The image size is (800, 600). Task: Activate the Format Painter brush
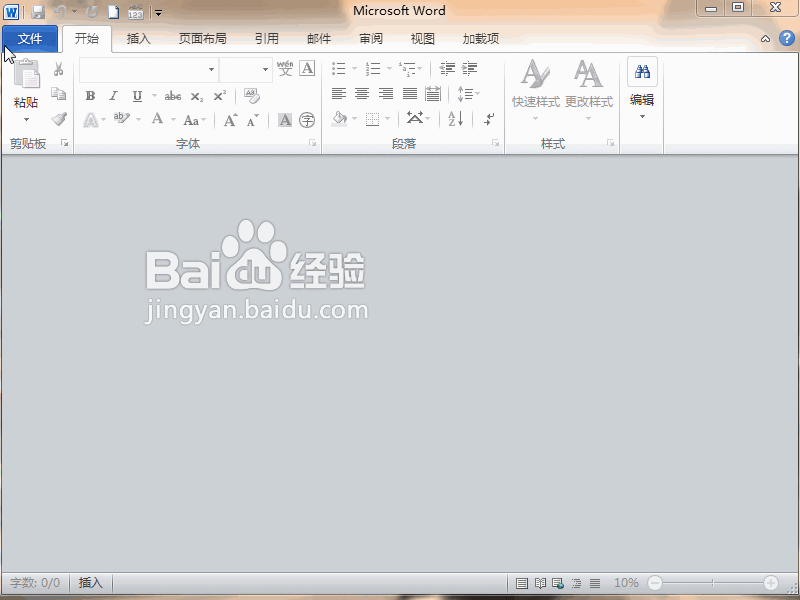click(58, 117)
